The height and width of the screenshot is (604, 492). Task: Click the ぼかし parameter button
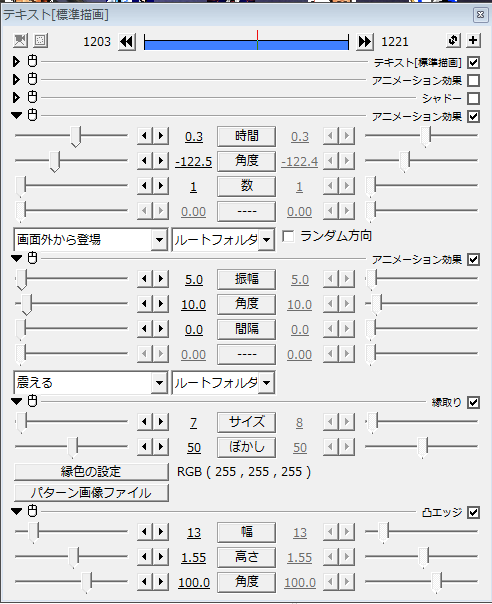click(x=246, y=447)
